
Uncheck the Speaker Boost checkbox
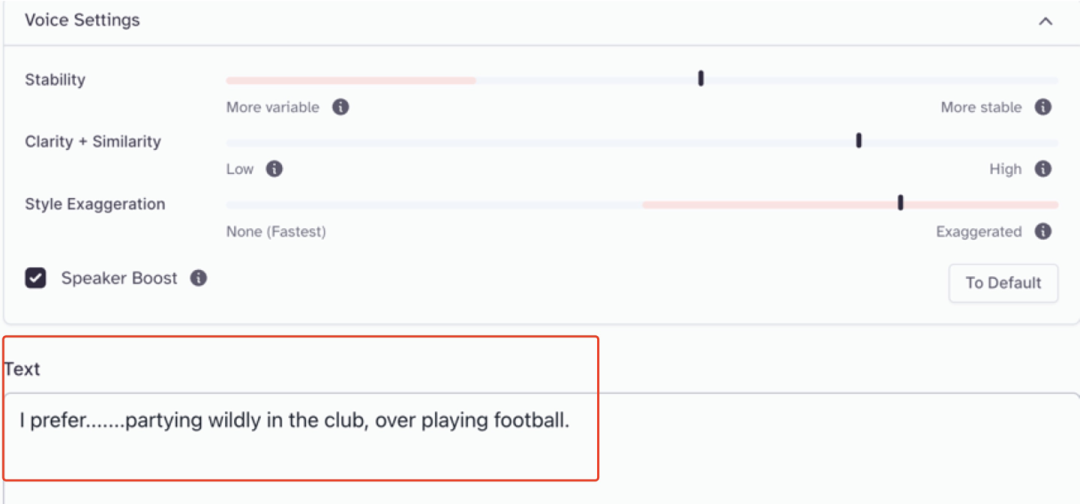[36, 278]
